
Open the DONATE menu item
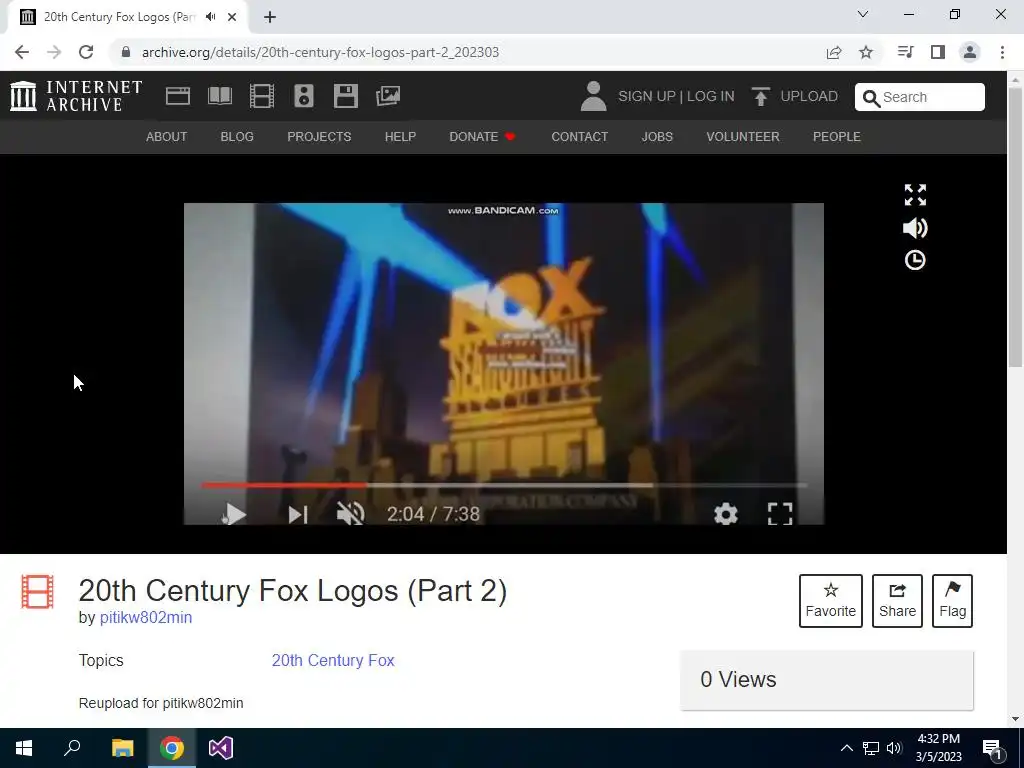(x=482, y=136)
